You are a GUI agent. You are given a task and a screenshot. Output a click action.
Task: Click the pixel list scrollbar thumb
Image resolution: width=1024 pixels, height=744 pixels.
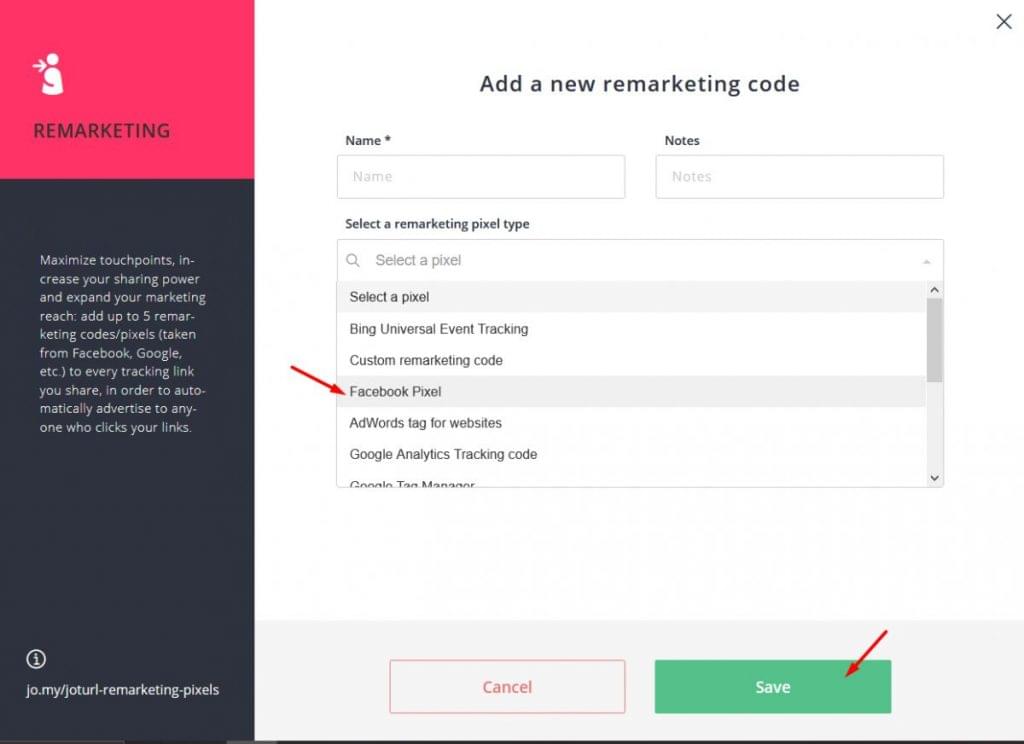coord(935,340)
